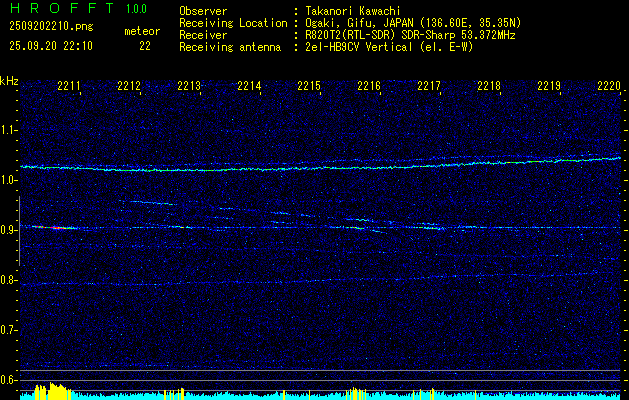The width and height of the screenshot is (629, 400).
Task: Click the kHz axis unit label
Action: click(9, 81)
